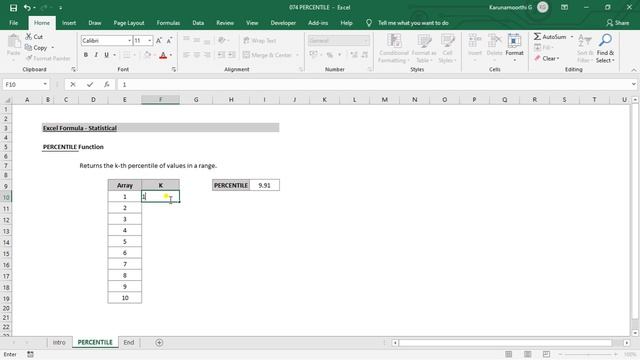This screenshot has height=360, width=640.
Task: Click horizontal scrollbar right arrow
Action: click(x=627, y=343)
